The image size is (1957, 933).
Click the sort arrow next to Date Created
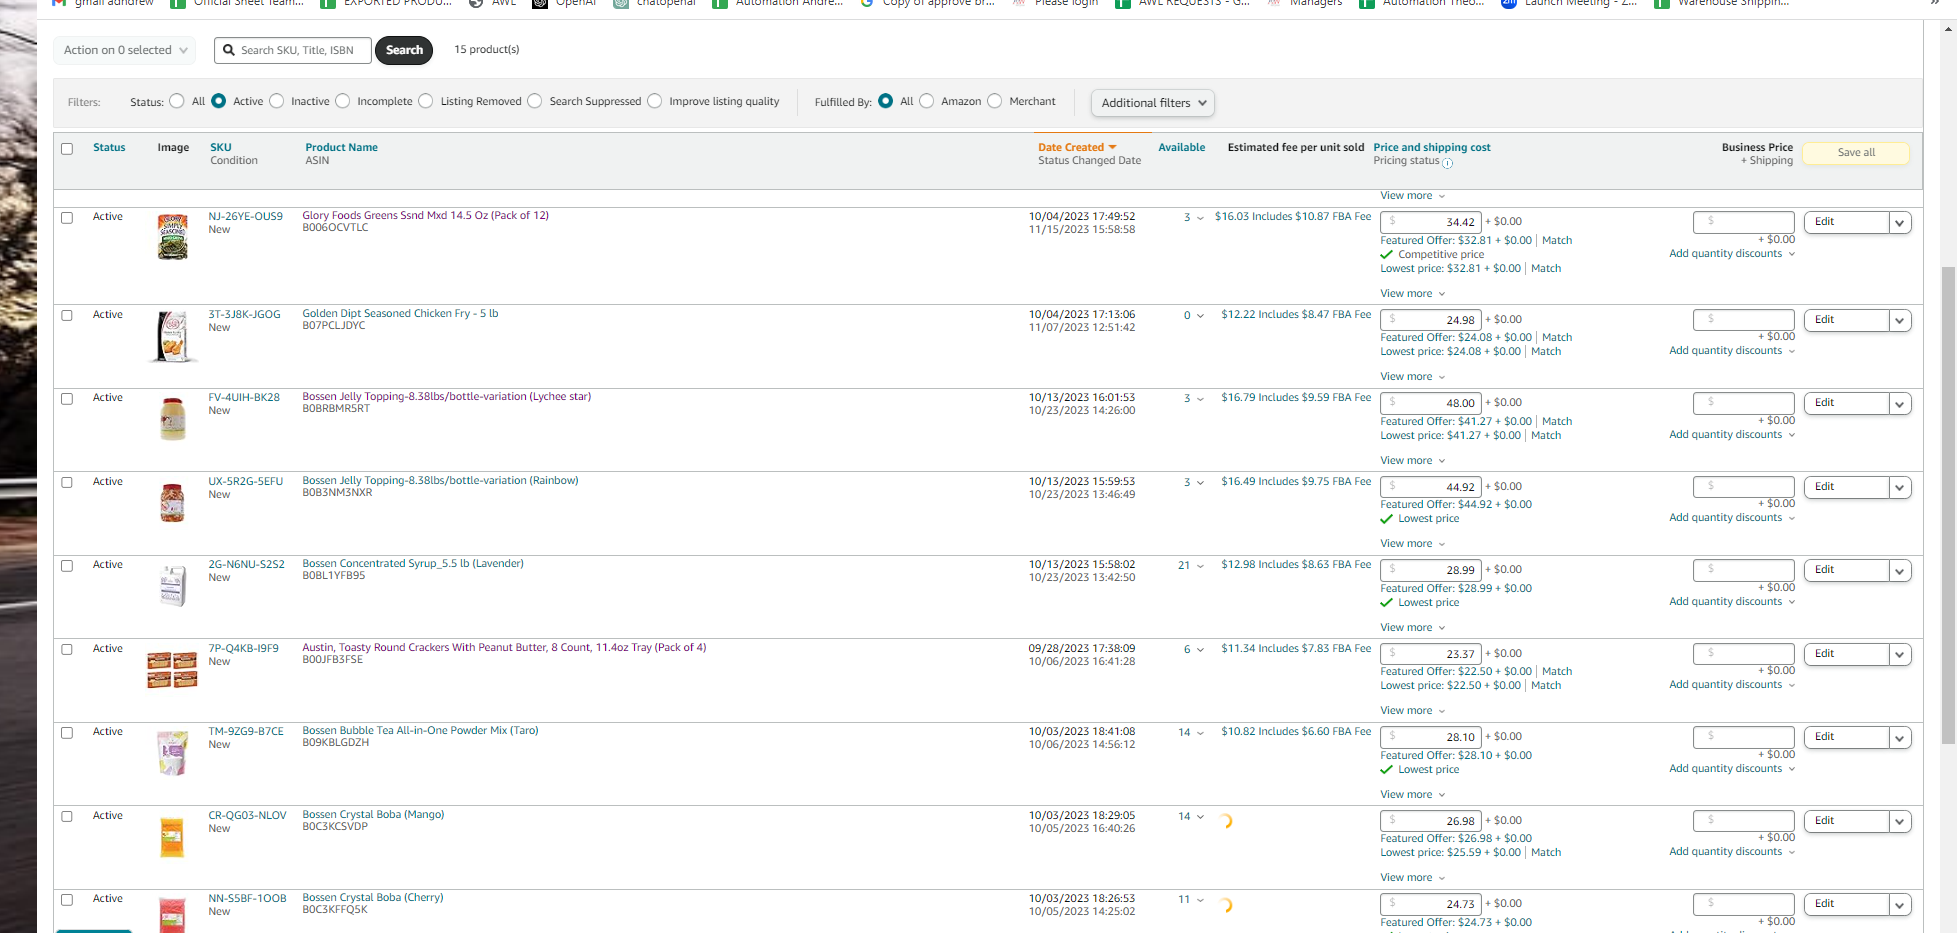click(x=1112, y=147)
